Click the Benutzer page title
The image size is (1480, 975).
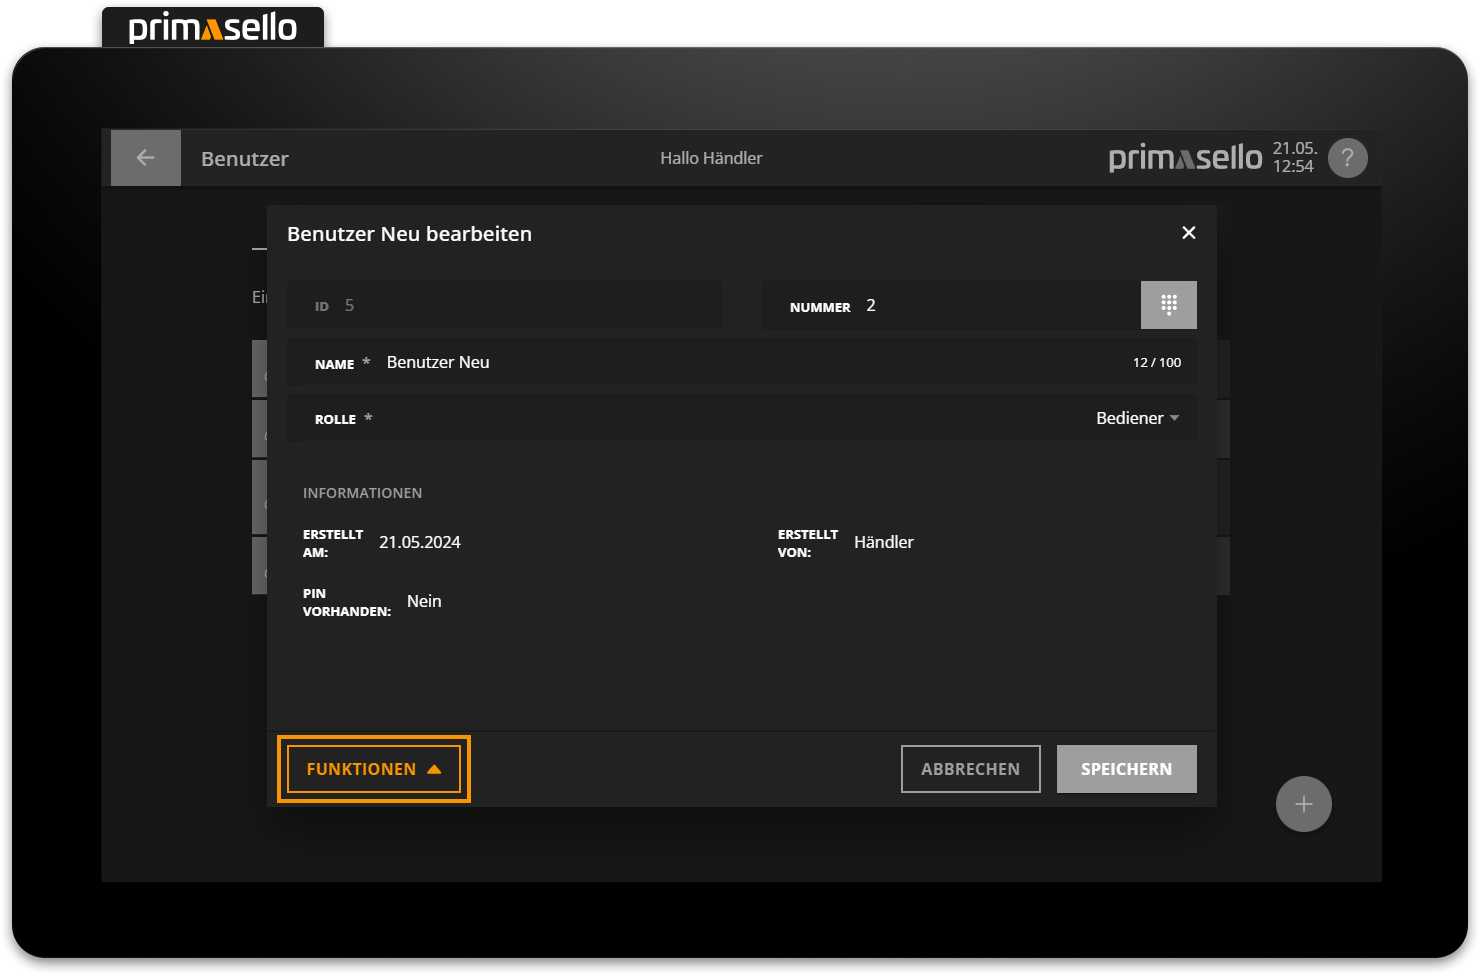[x=245, y=159]
